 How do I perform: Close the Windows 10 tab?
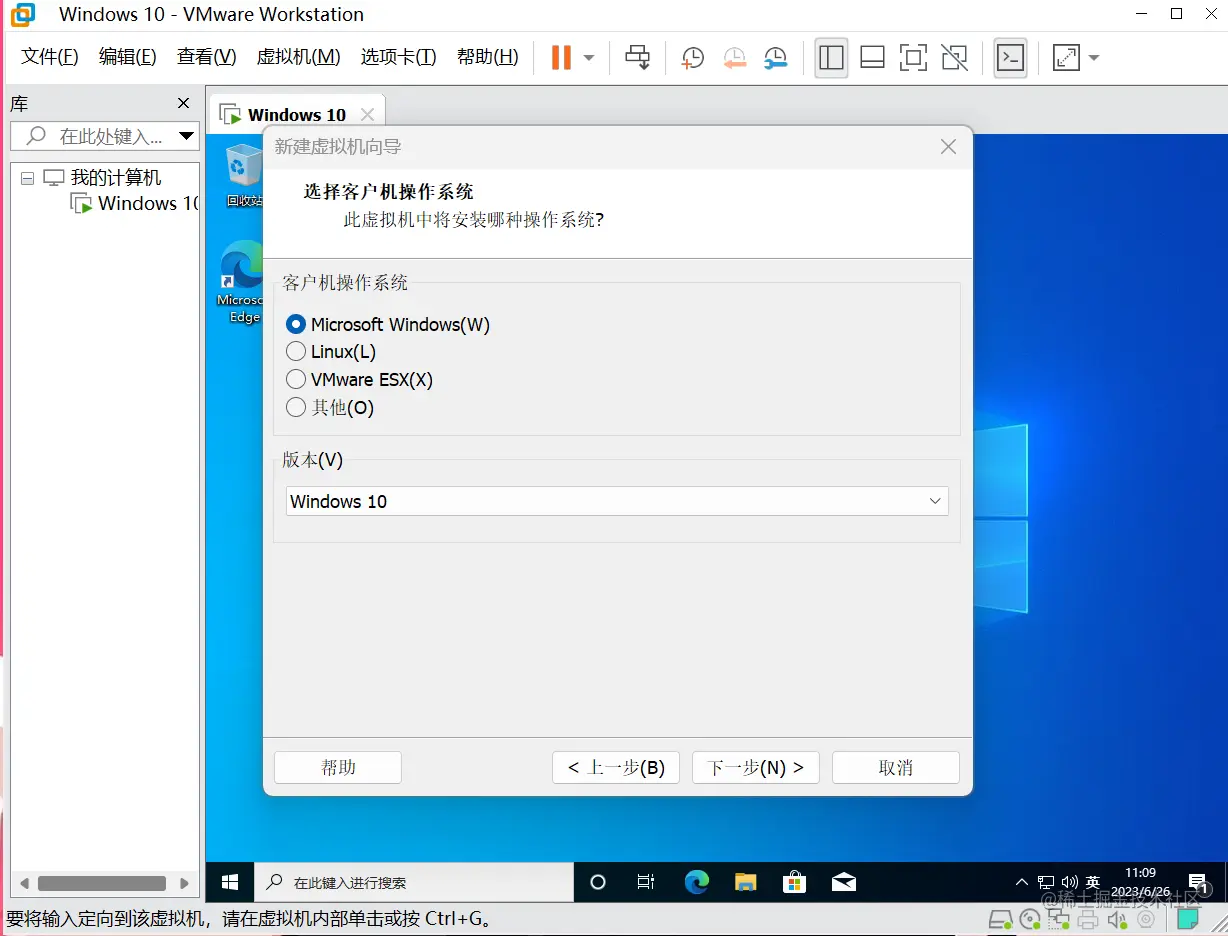pos(367,114)
